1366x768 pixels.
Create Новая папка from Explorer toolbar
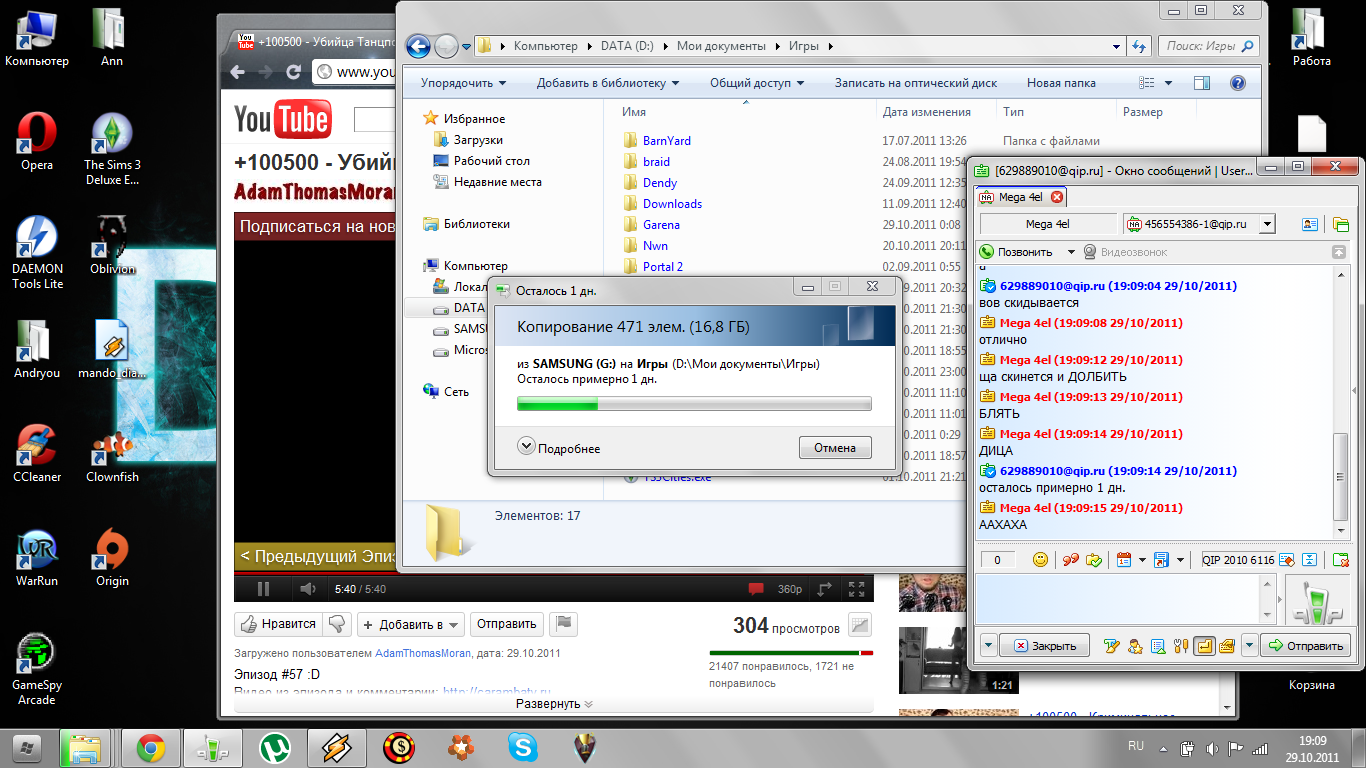(1061, 83)
